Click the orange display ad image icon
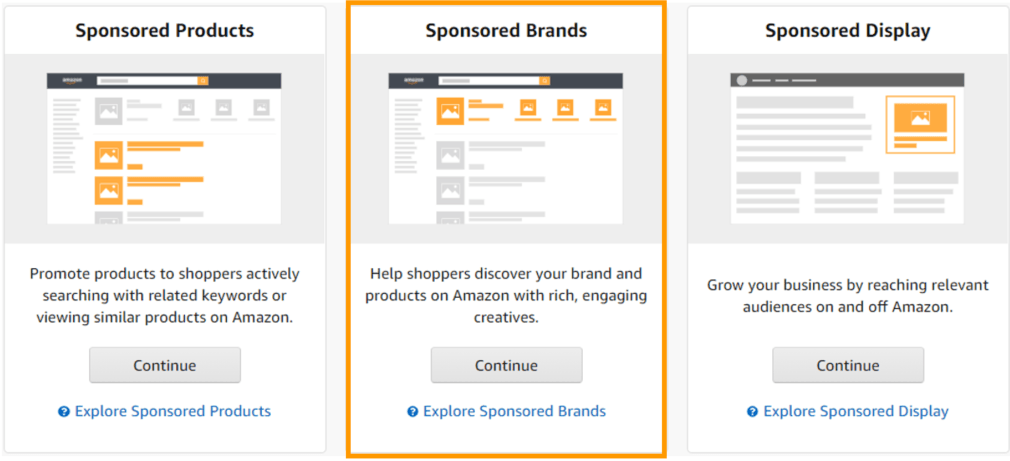 click(x=919, y=118)
